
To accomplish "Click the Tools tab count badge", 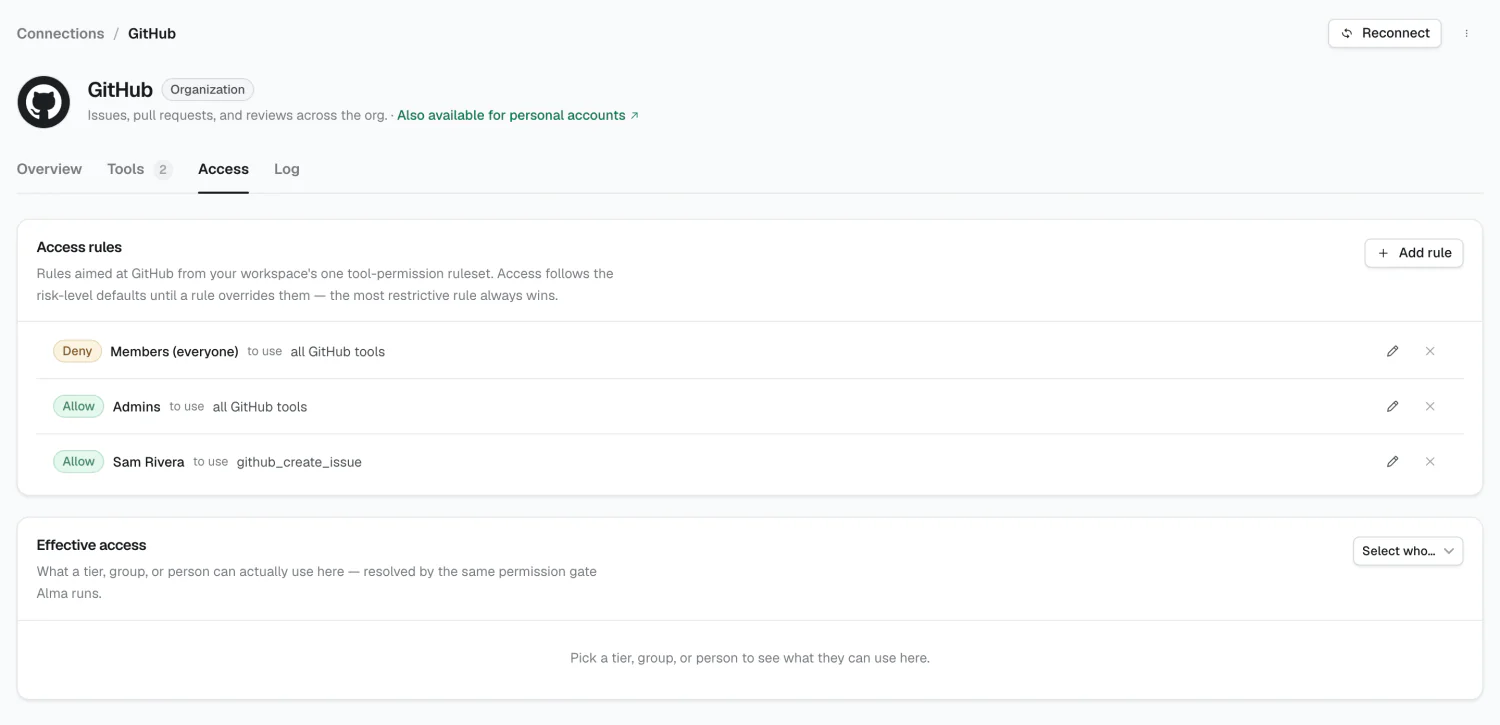I will [x=163, y=170].
